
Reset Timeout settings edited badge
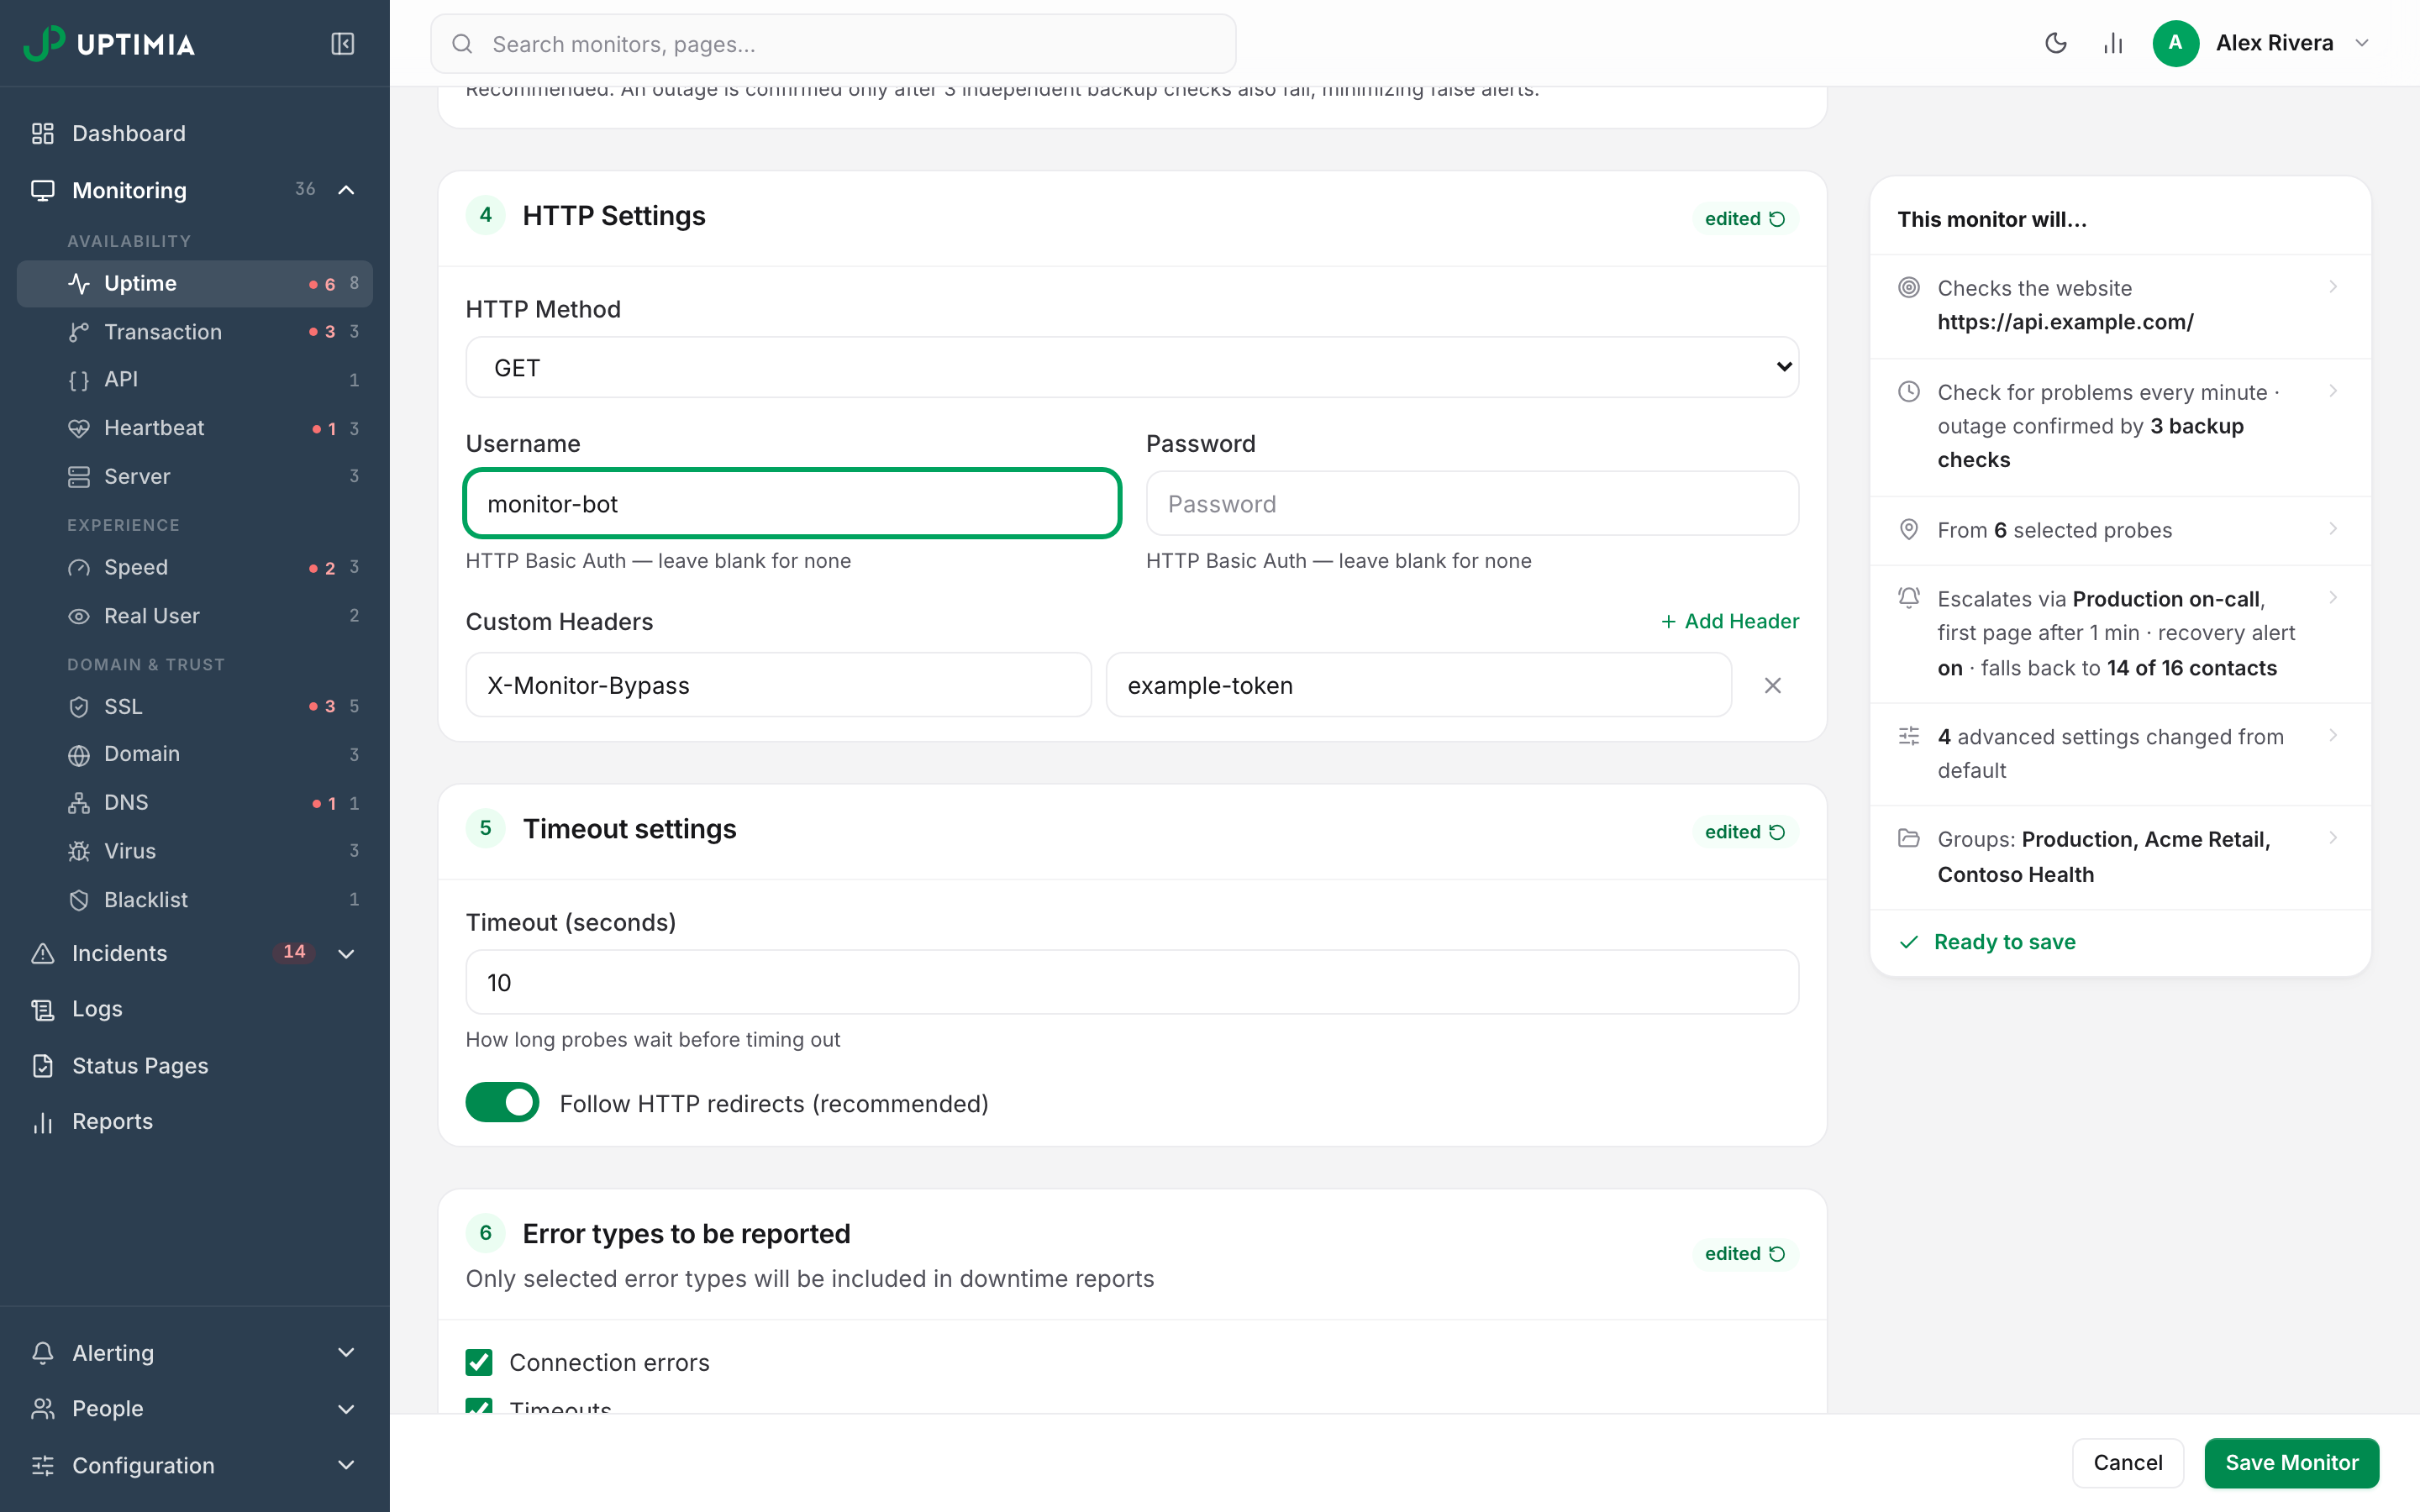pyautogui.click(x=1745, y=831)
